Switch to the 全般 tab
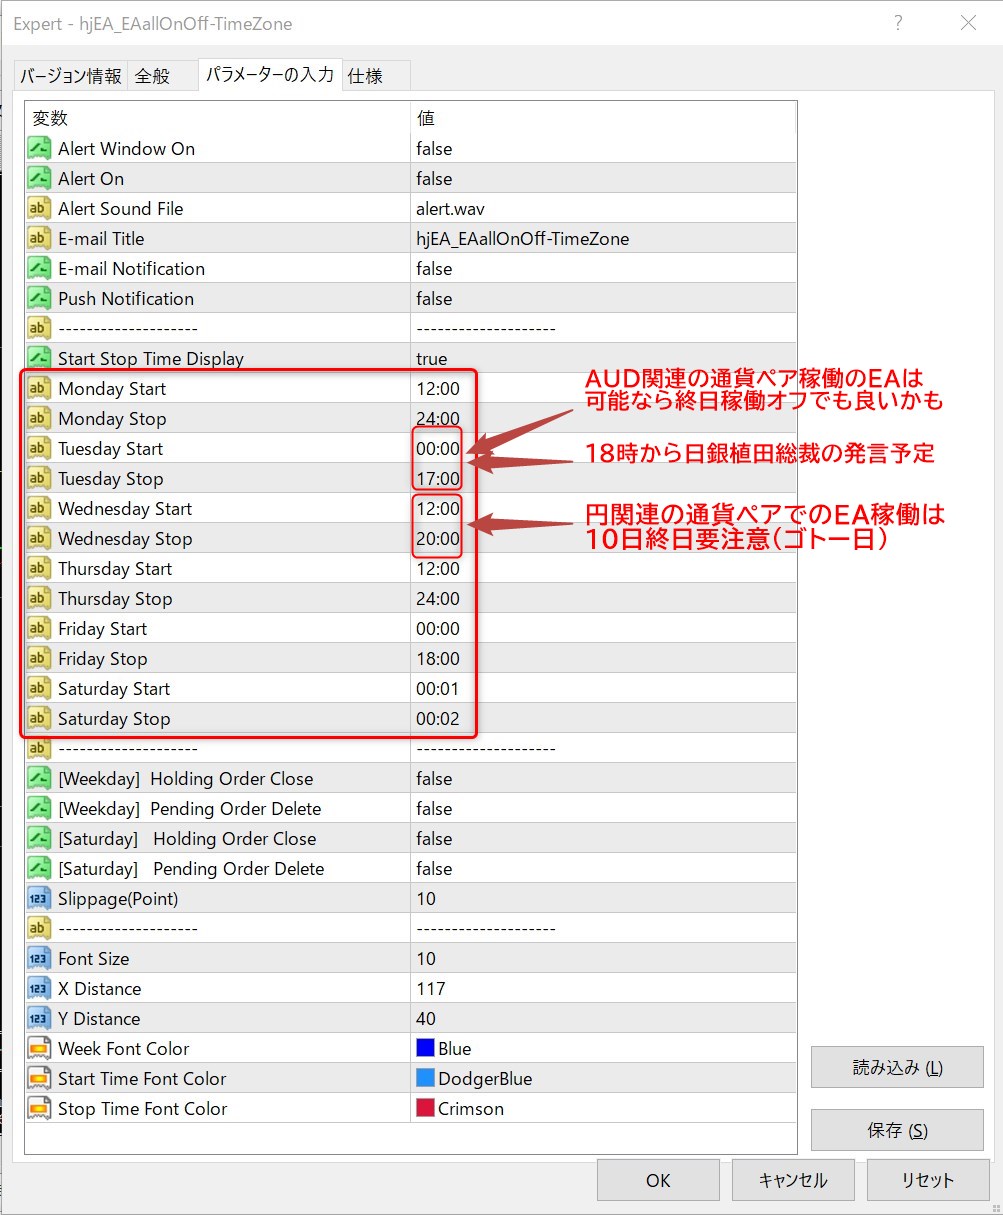 [153, 76]
